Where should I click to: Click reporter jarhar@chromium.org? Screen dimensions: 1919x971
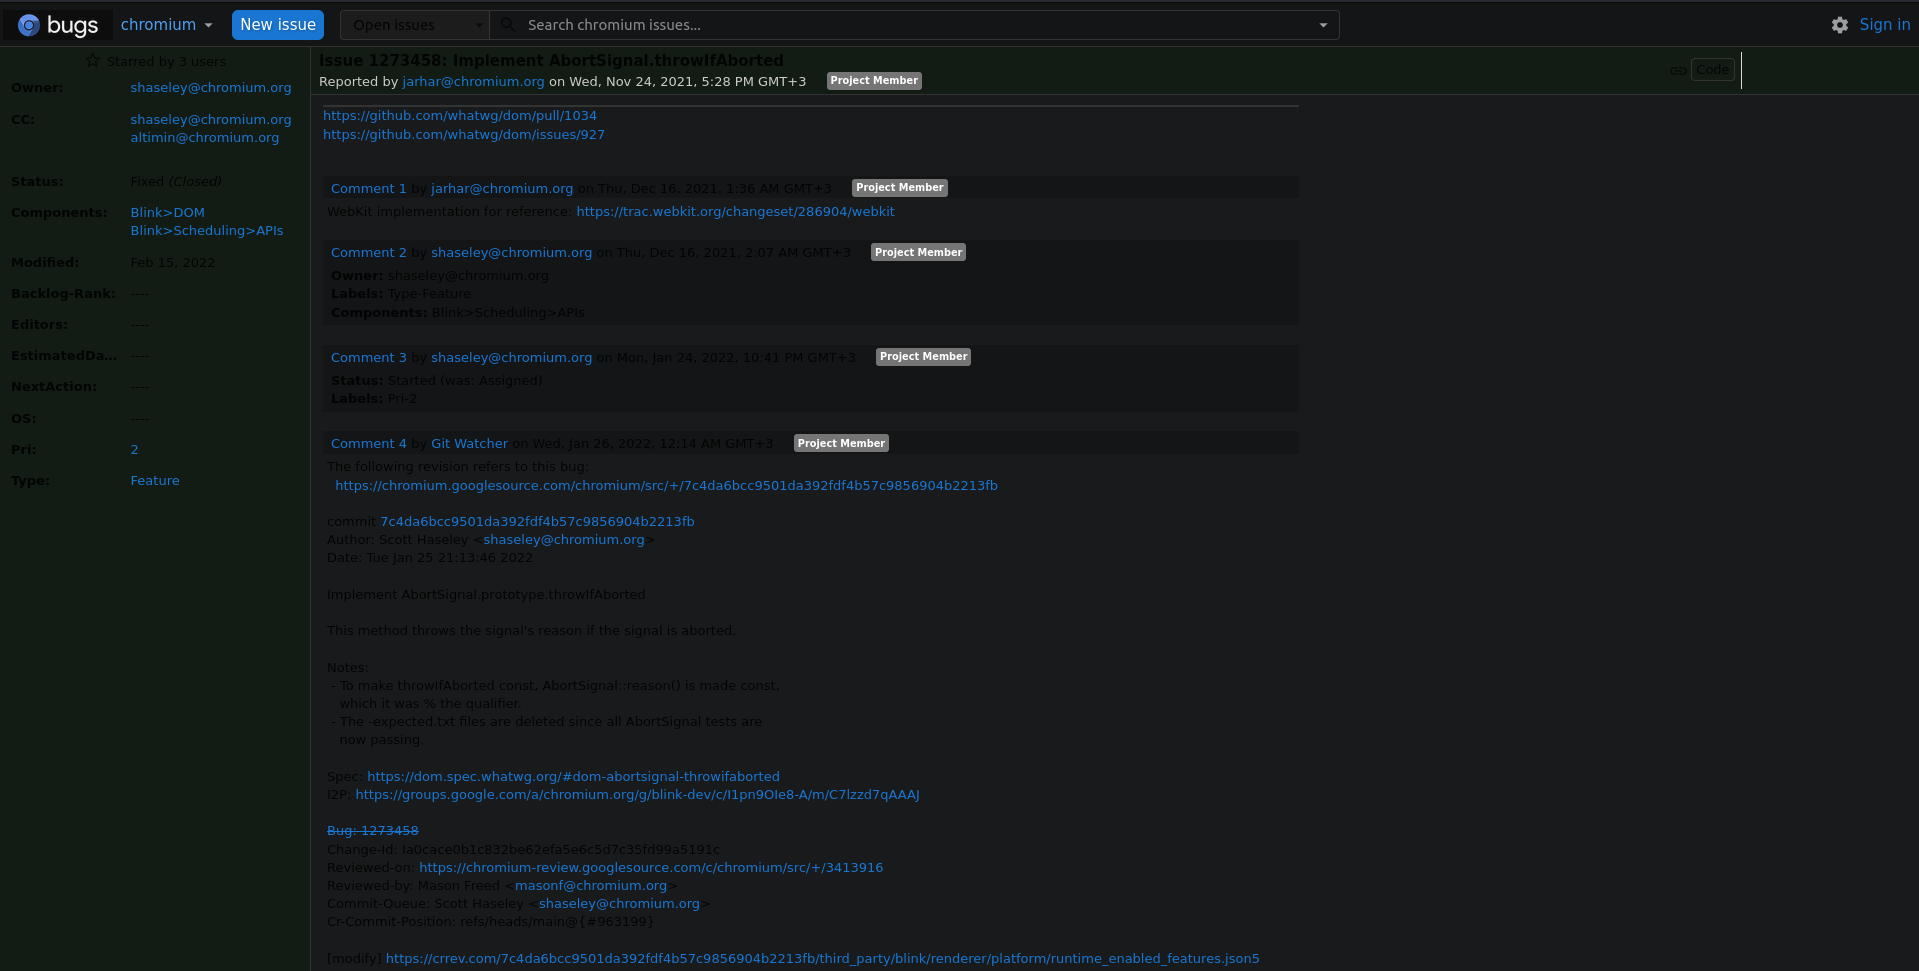point(472,81)
